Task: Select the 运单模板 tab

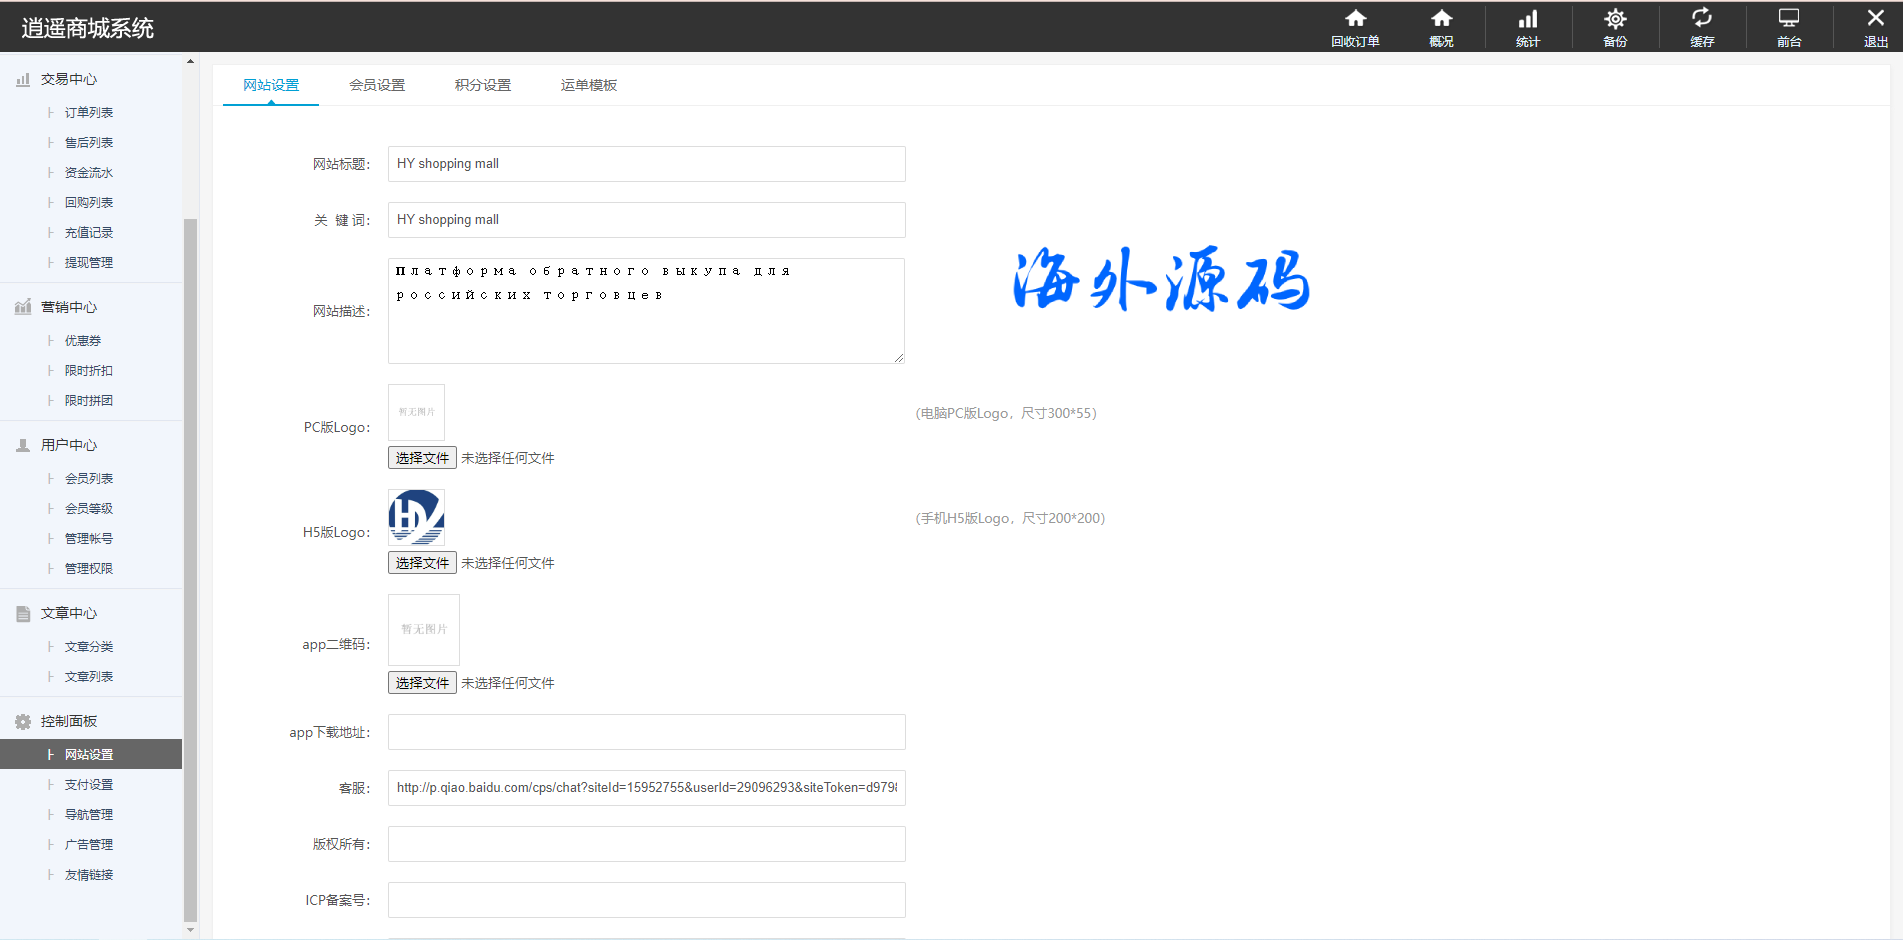Action: 589,85
